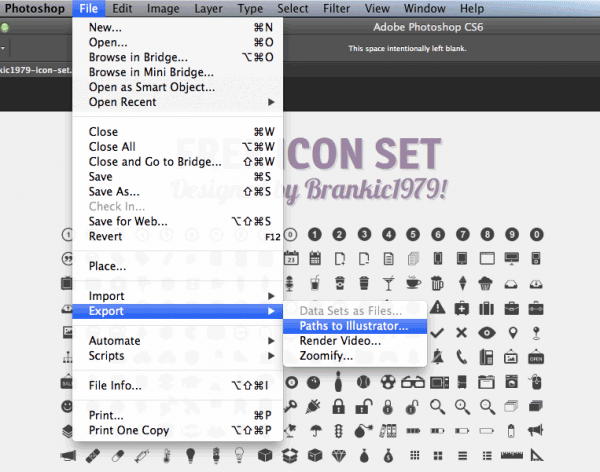
Task: Click the number 9 circle icon on canvas
Action: (512, 234)
